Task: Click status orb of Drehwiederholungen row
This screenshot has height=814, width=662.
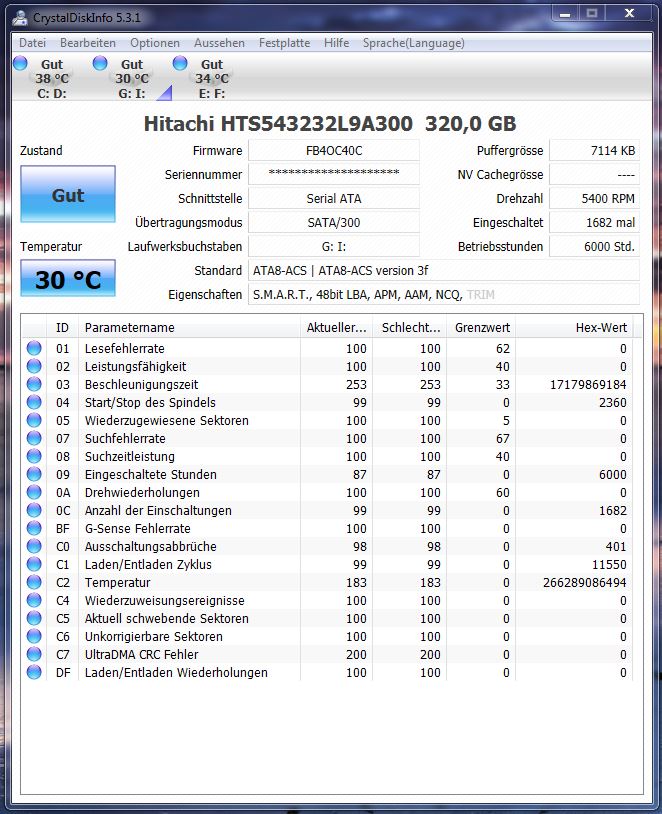Action: [34, 492]
